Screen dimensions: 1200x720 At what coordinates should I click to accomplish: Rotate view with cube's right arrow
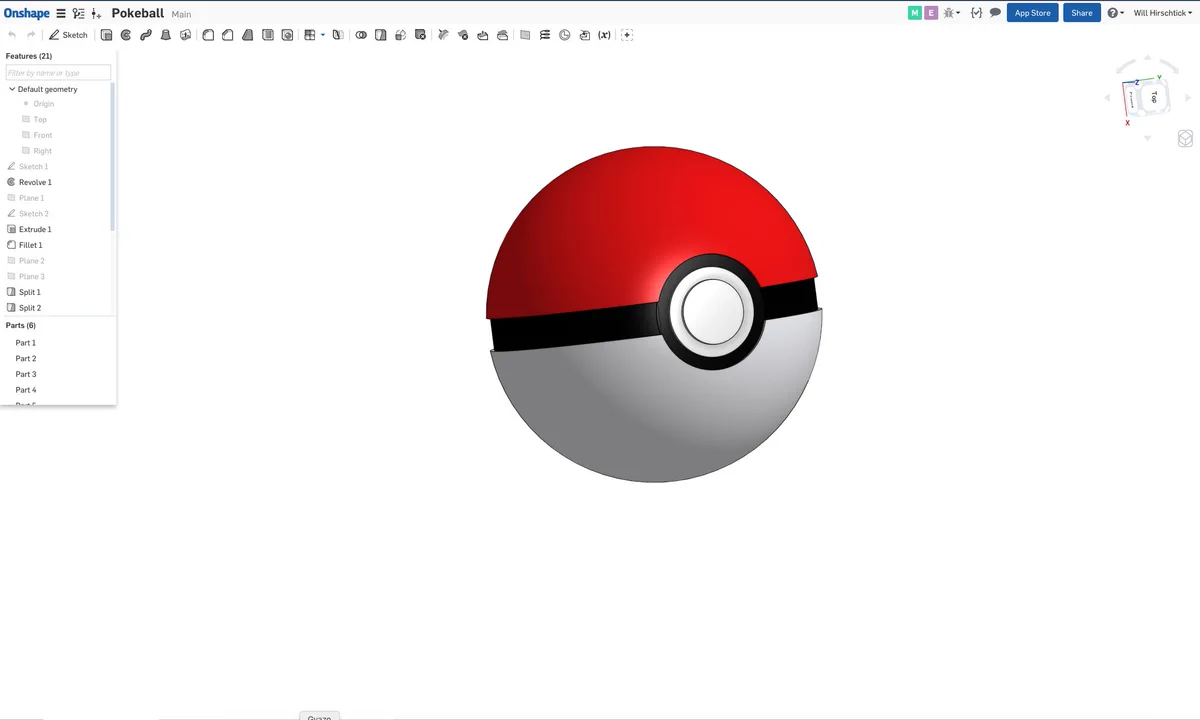[x=1188, y=98]
